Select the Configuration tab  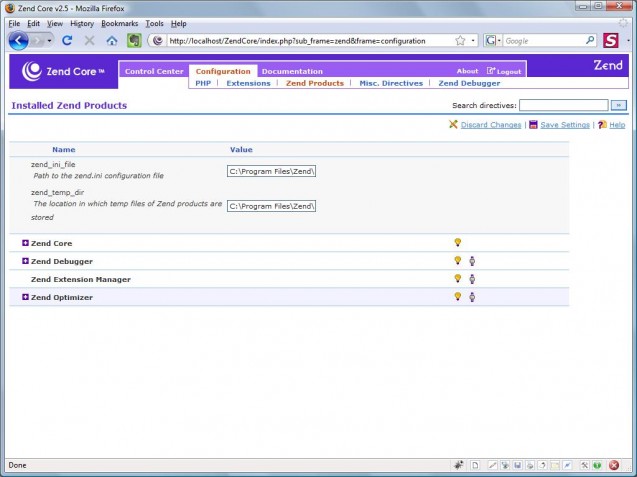[223, 71]
